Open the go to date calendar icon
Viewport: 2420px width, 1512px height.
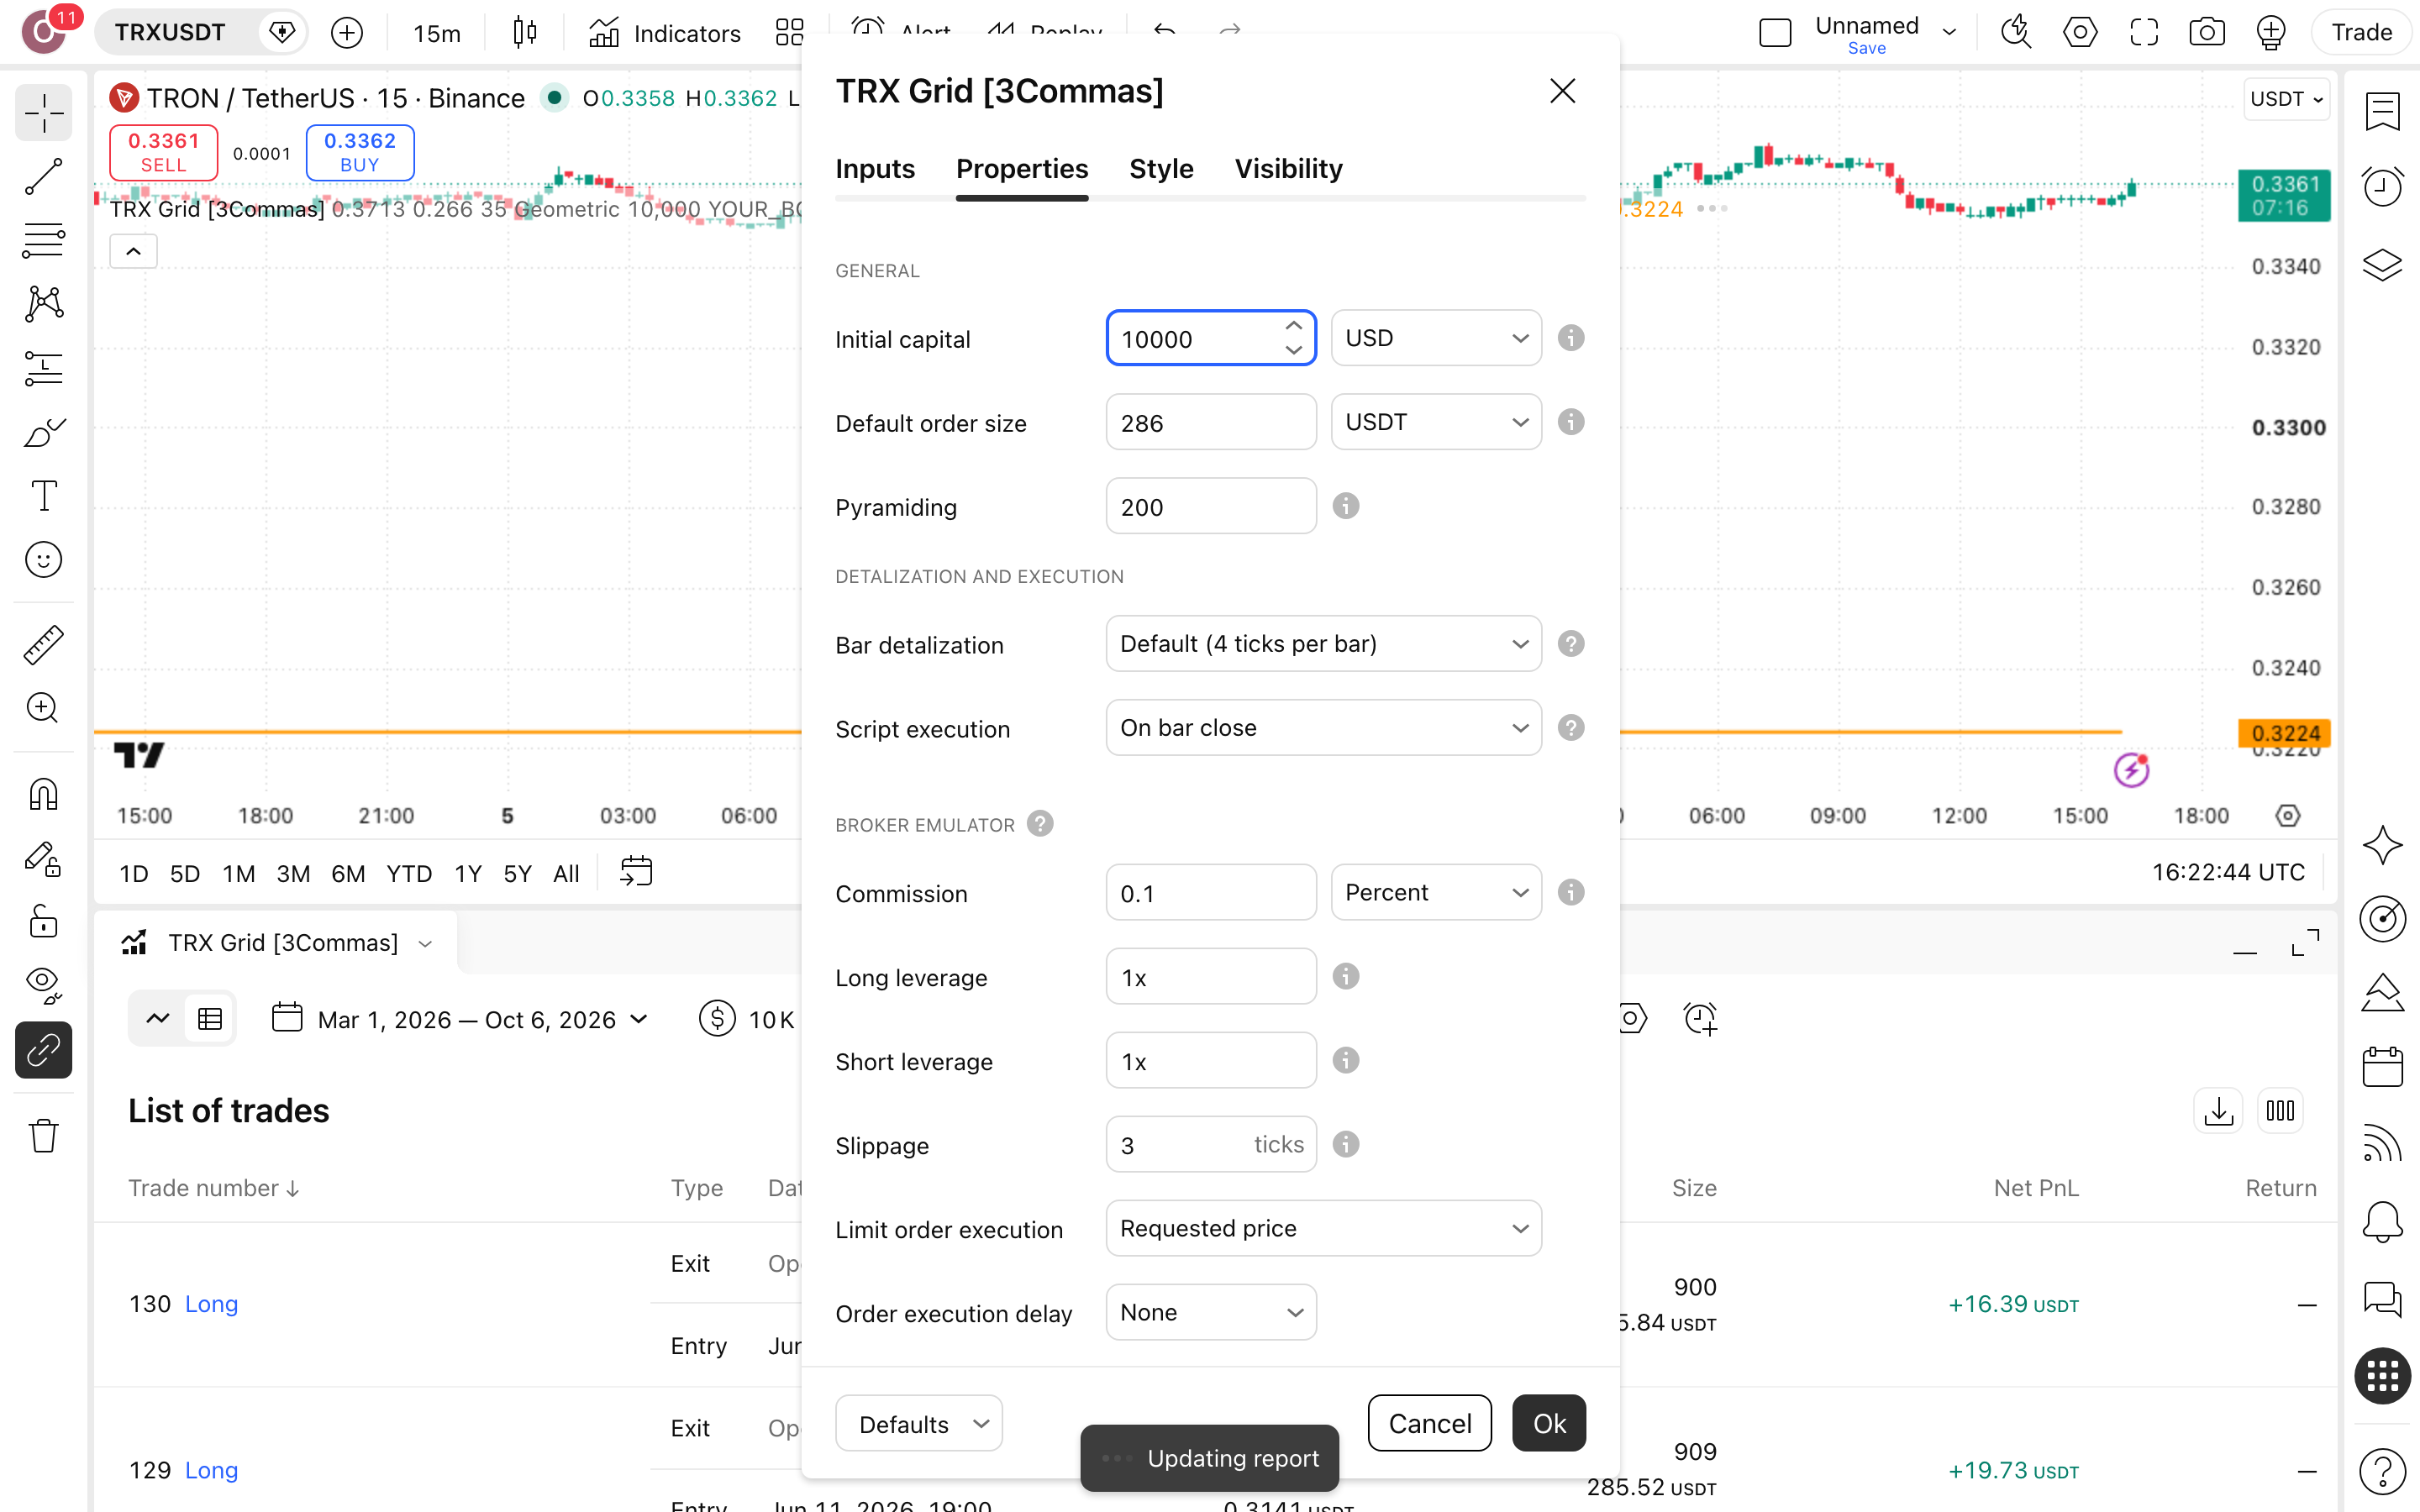click(636, 872)
